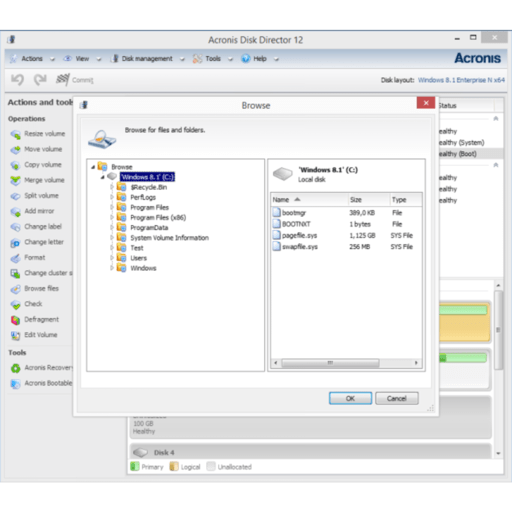This screenshot has width=512, height=512.
Task: Click the Healthy (Boot) status row
Action: 470,154
